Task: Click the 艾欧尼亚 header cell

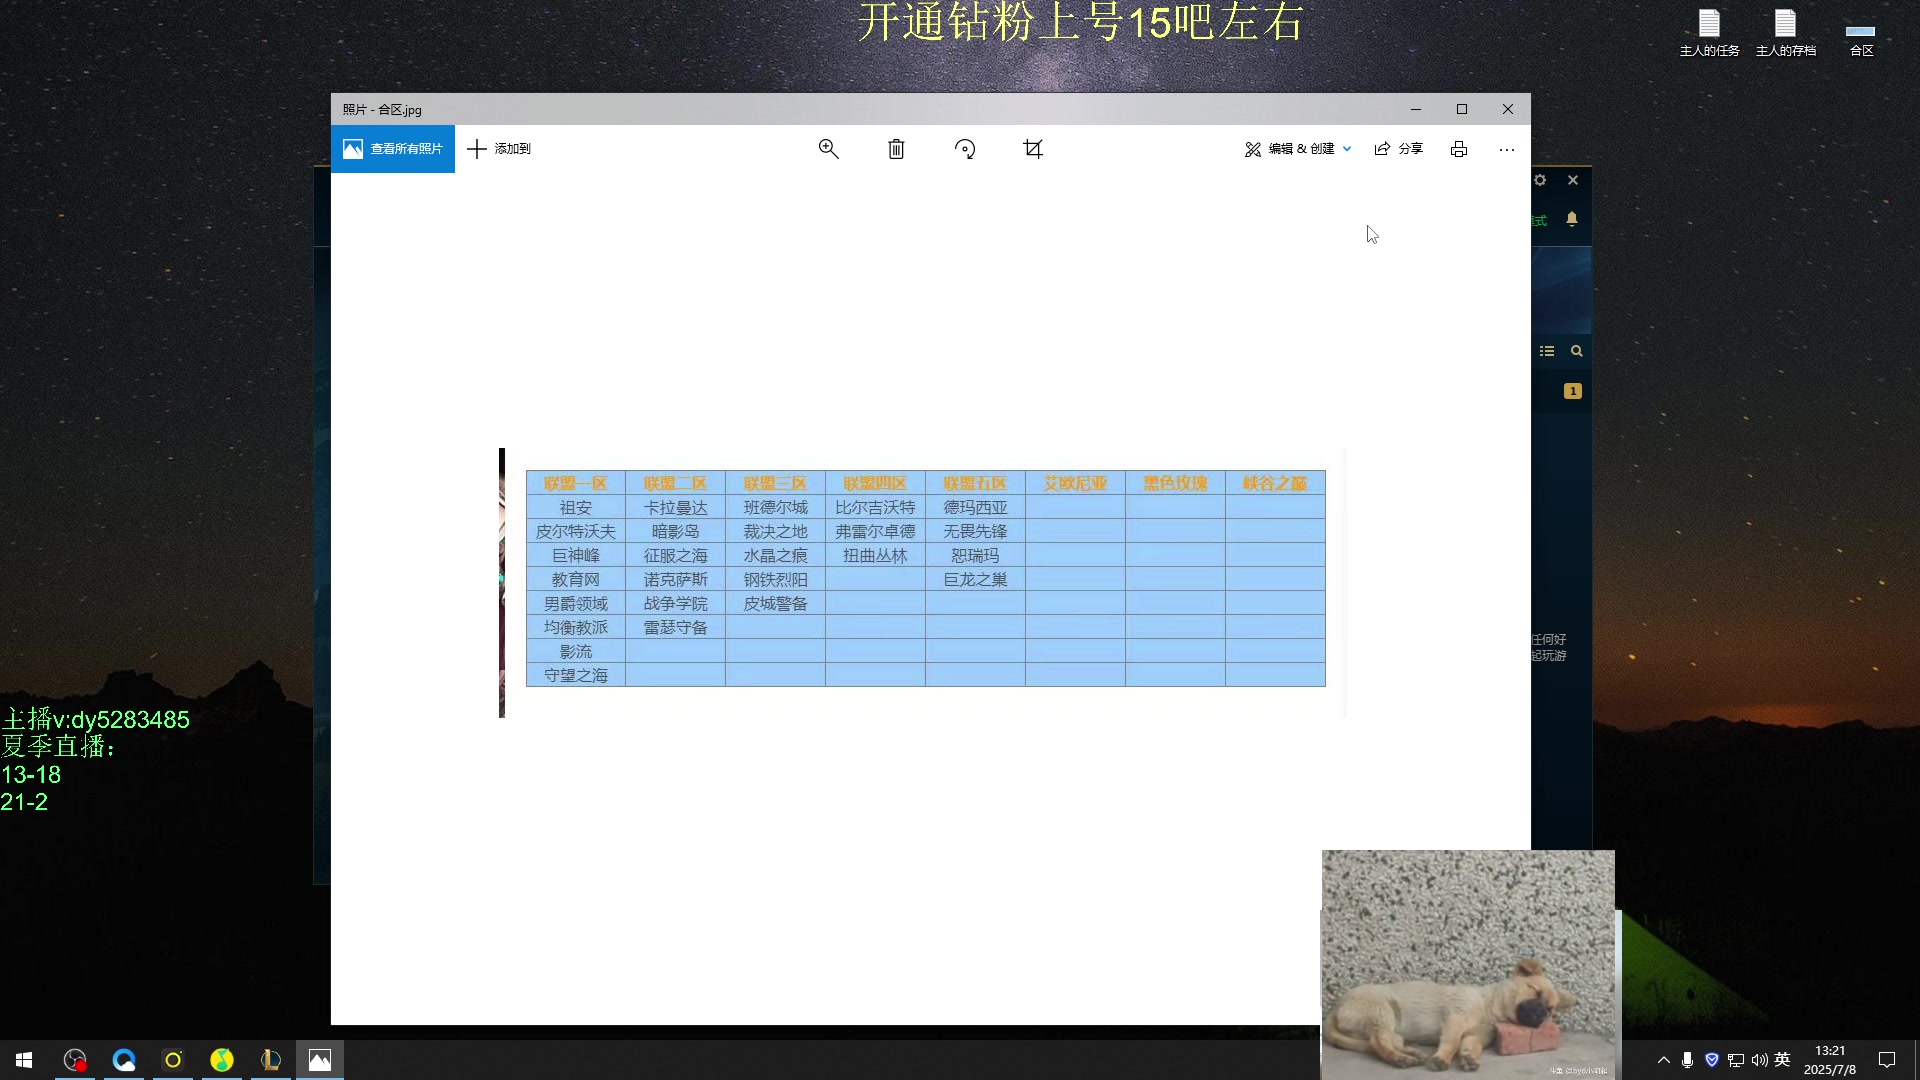Action: [x=1076, y=483]
